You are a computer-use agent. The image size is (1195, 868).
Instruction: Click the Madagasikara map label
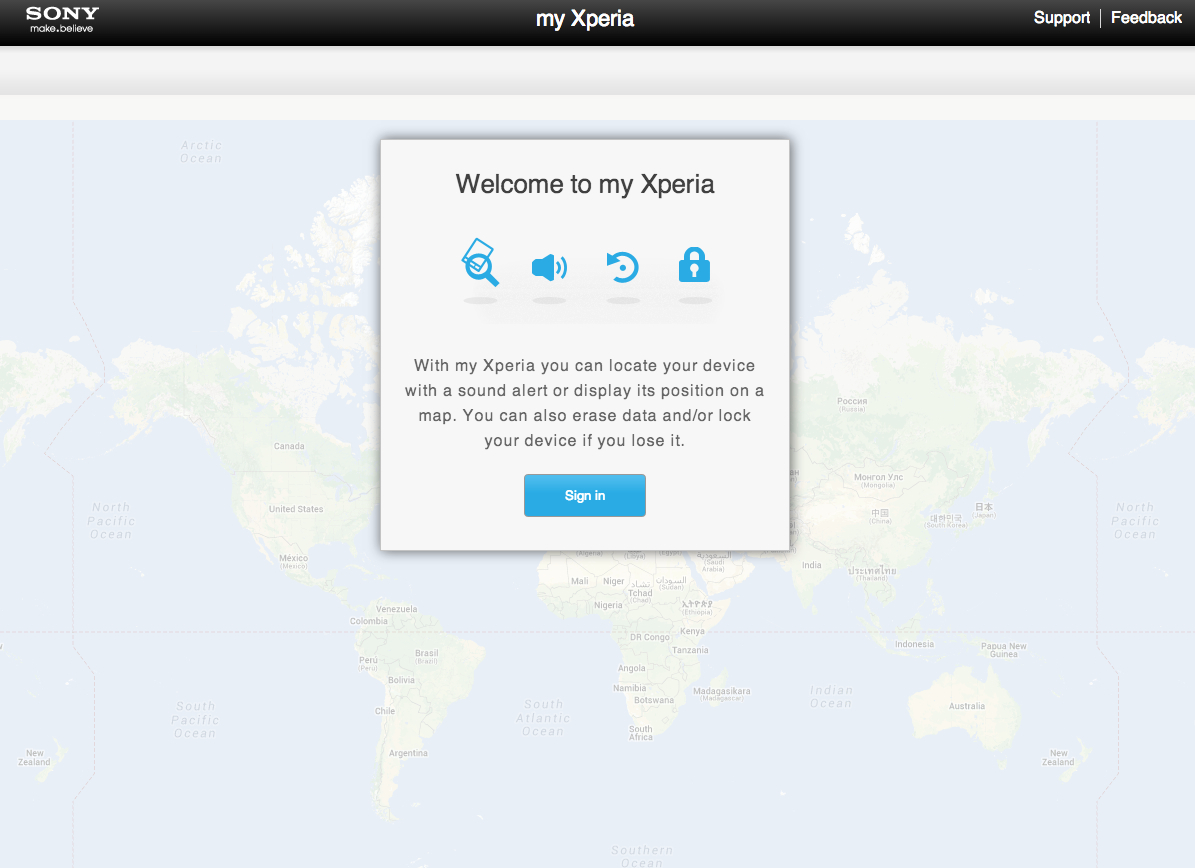[x=722, y=692]
